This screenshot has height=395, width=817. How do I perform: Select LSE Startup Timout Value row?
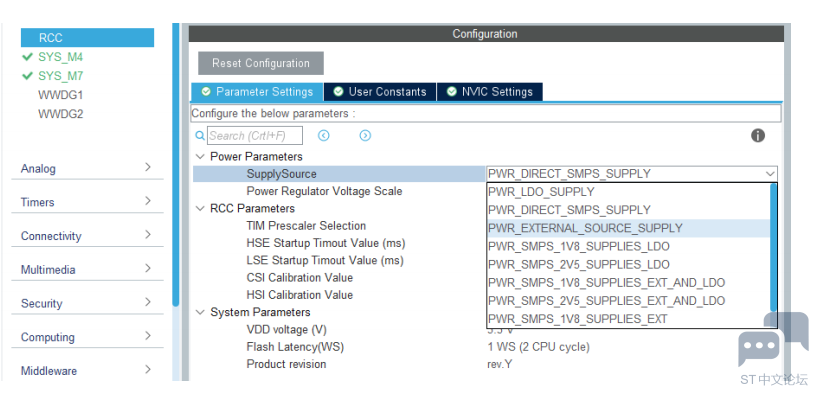coord(325,260)
